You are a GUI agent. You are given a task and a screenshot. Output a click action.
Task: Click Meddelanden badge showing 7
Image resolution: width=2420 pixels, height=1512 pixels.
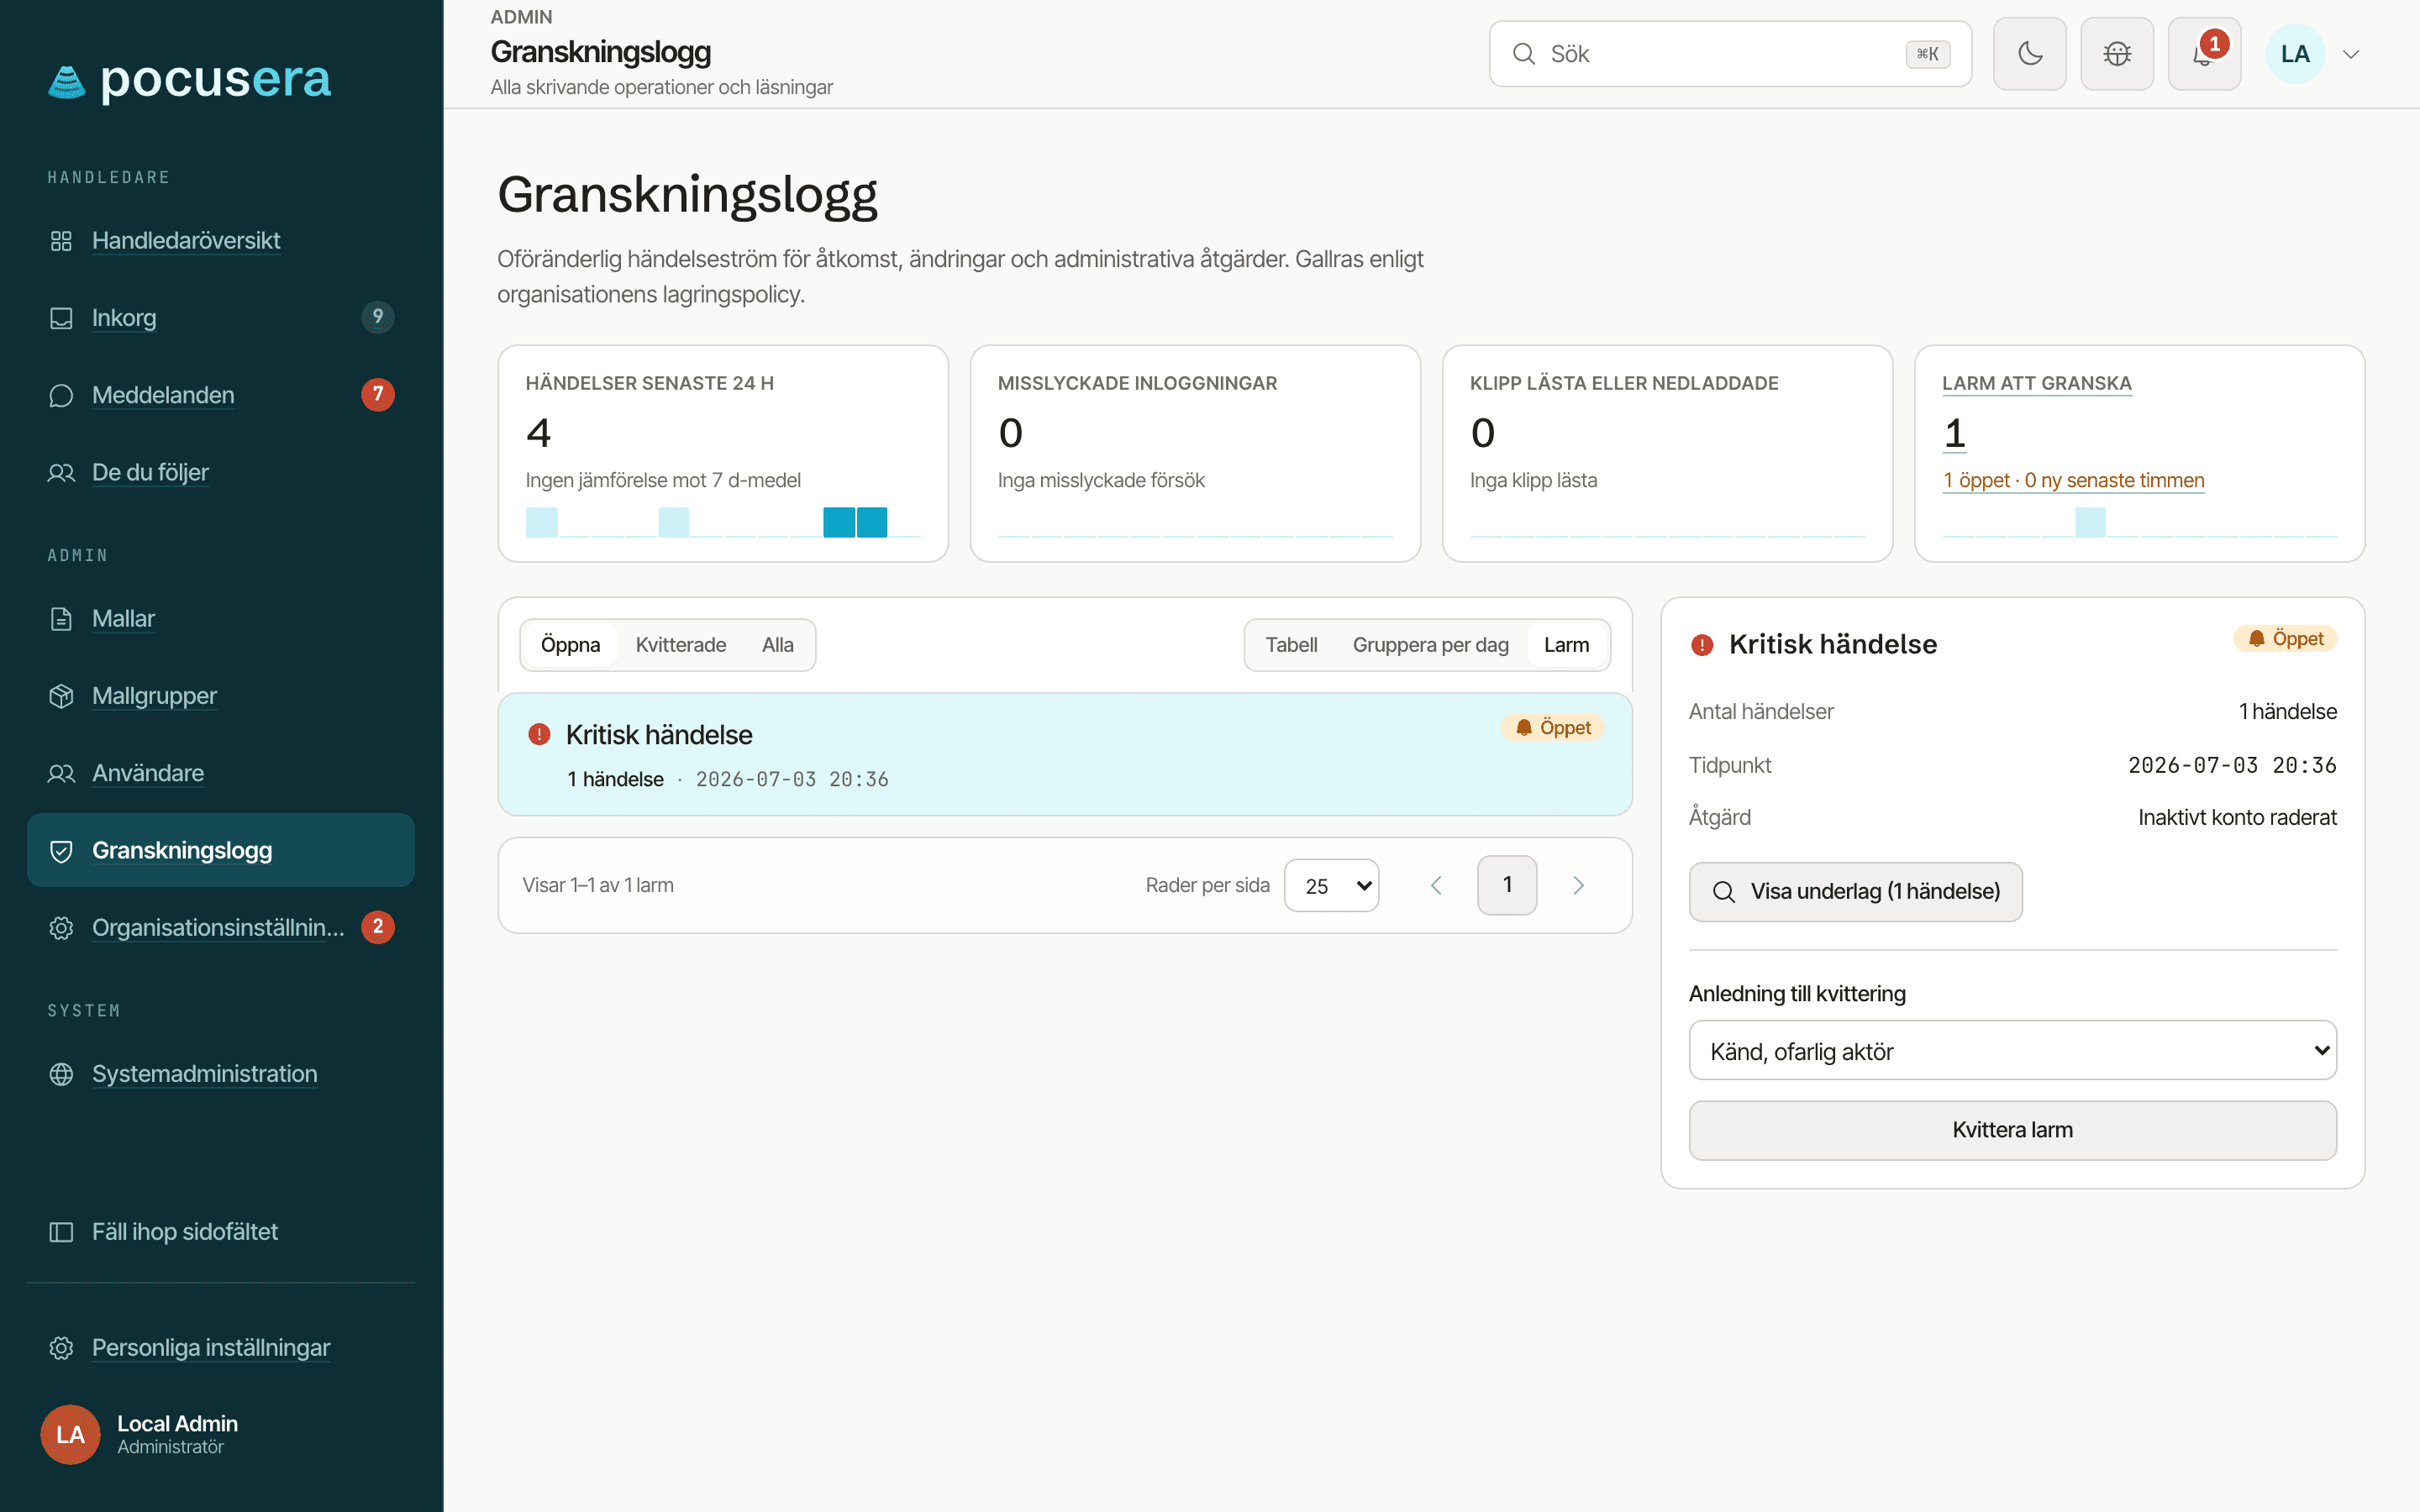pos(378,394)
